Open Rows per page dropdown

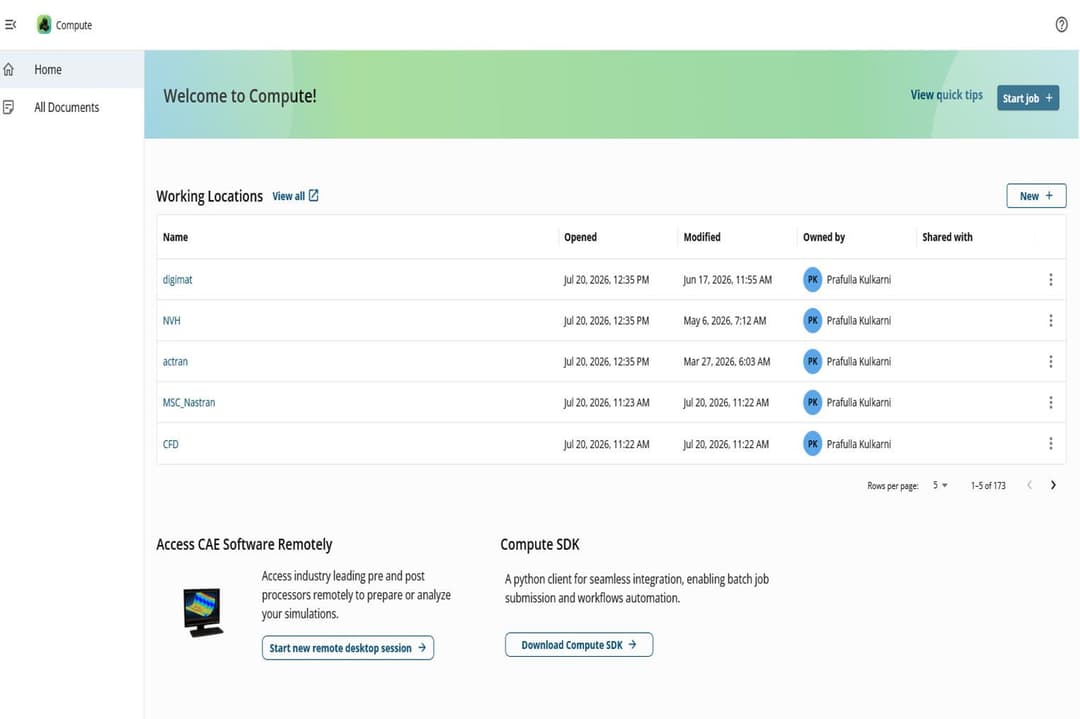tap(940, 485)
